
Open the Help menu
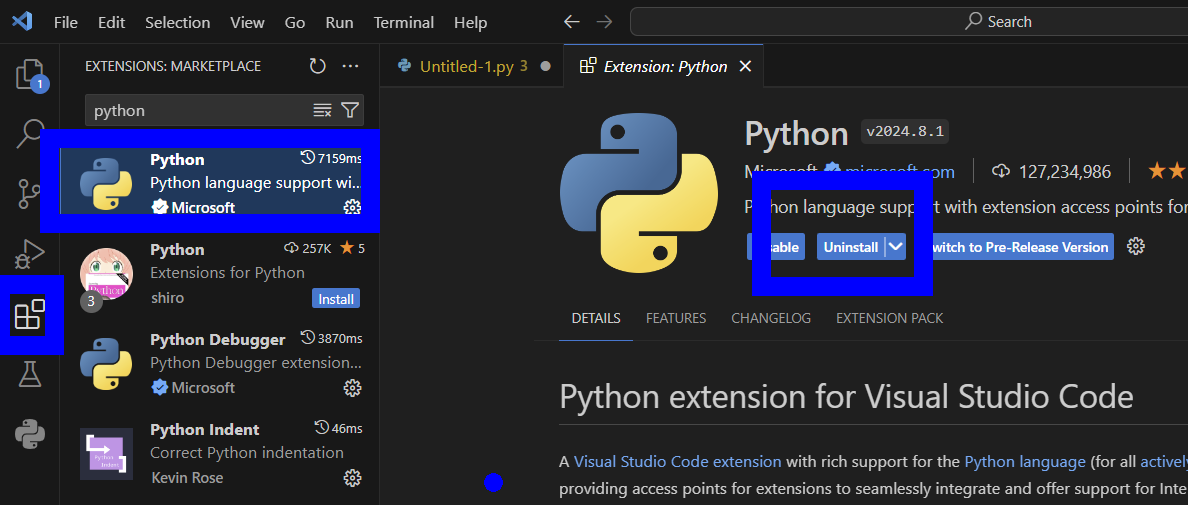pos(471,22)
